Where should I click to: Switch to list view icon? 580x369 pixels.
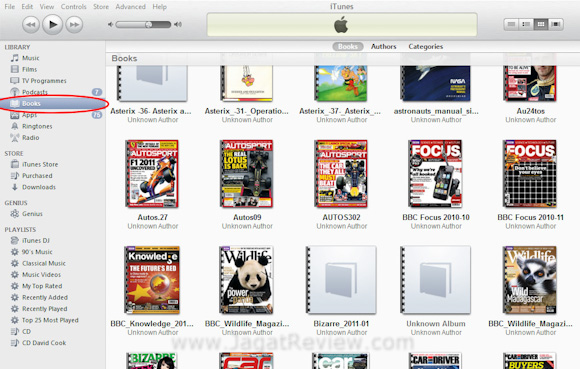click(x=511, y=24)
